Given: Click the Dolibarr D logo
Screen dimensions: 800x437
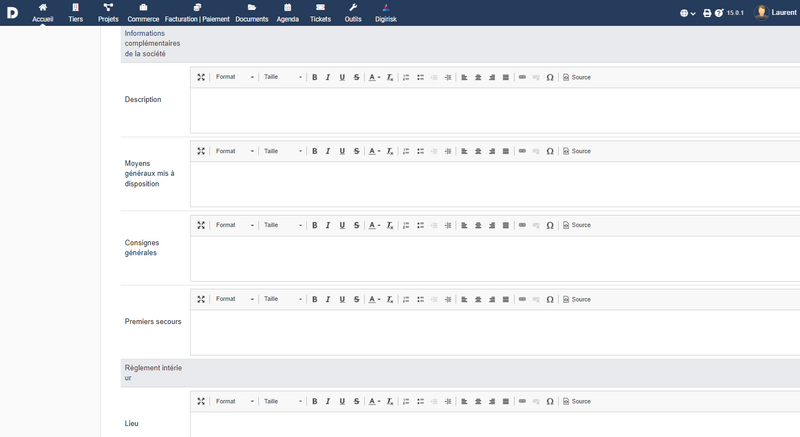Looking at the screenshot, I should pyautogui.click(x=12, y=13).
